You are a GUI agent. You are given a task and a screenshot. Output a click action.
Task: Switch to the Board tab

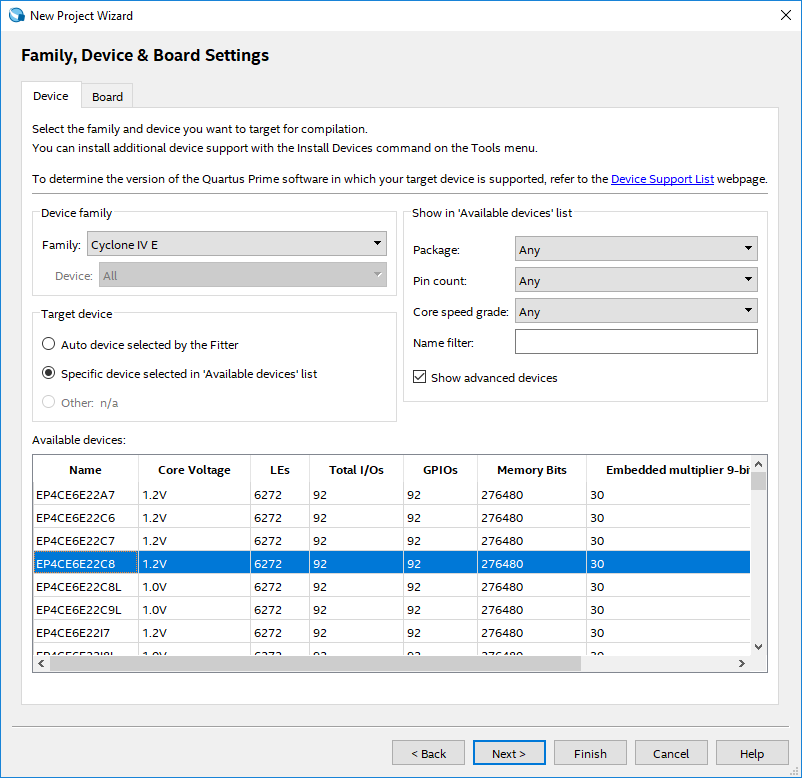pos(107,96)
